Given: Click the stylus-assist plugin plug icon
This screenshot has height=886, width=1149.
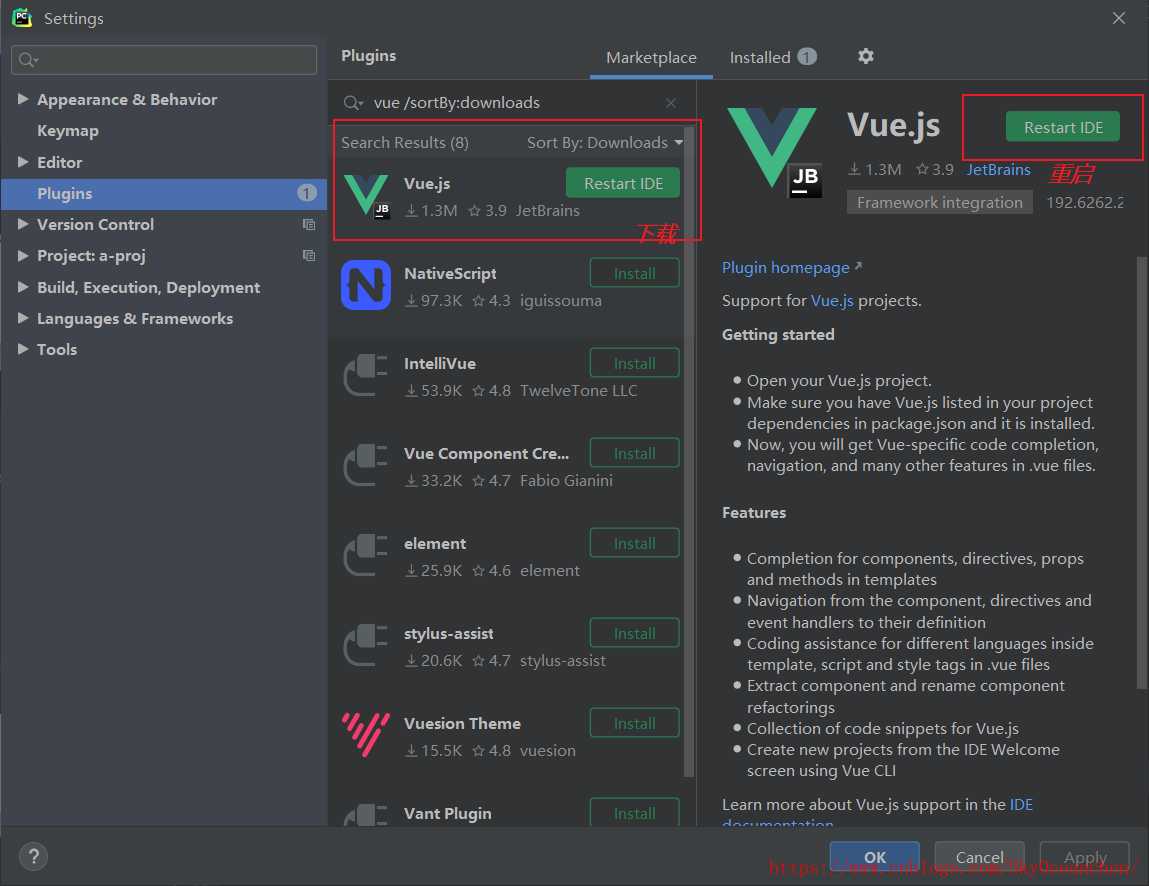Looking at the screenshot, I should pyautogui.click(x=366, y=646).
